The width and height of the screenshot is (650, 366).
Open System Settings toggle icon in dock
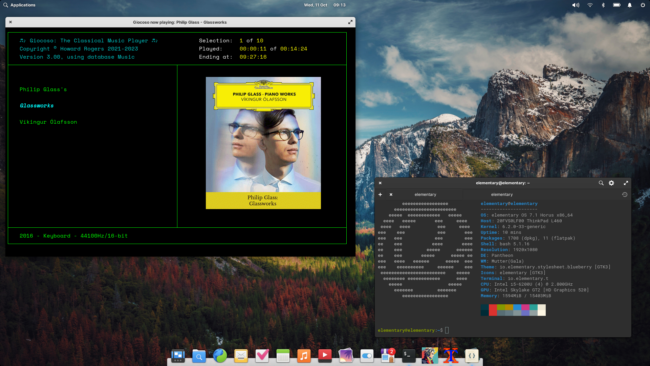(367, 356)
